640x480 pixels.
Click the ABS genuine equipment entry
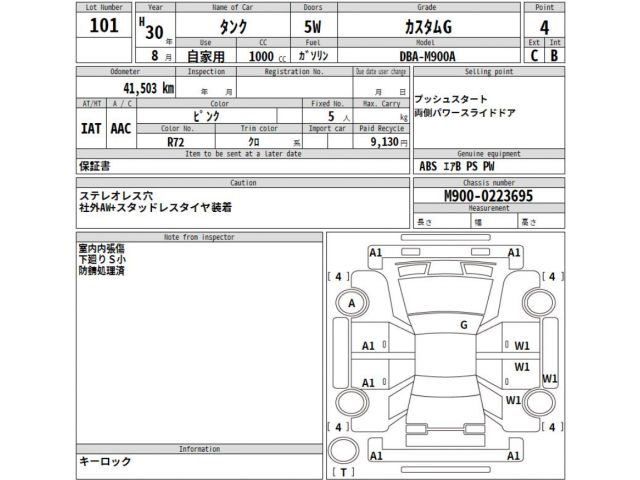(x=428, y=167)
